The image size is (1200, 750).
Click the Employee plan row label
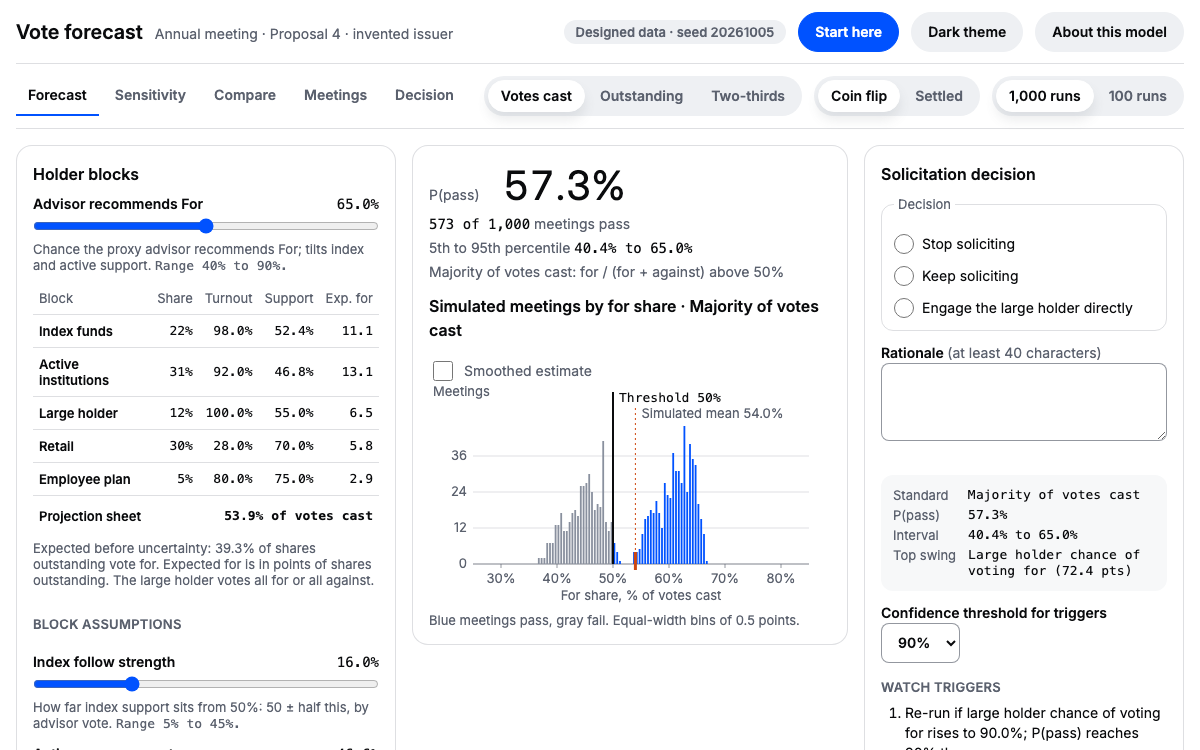[84, 479]
